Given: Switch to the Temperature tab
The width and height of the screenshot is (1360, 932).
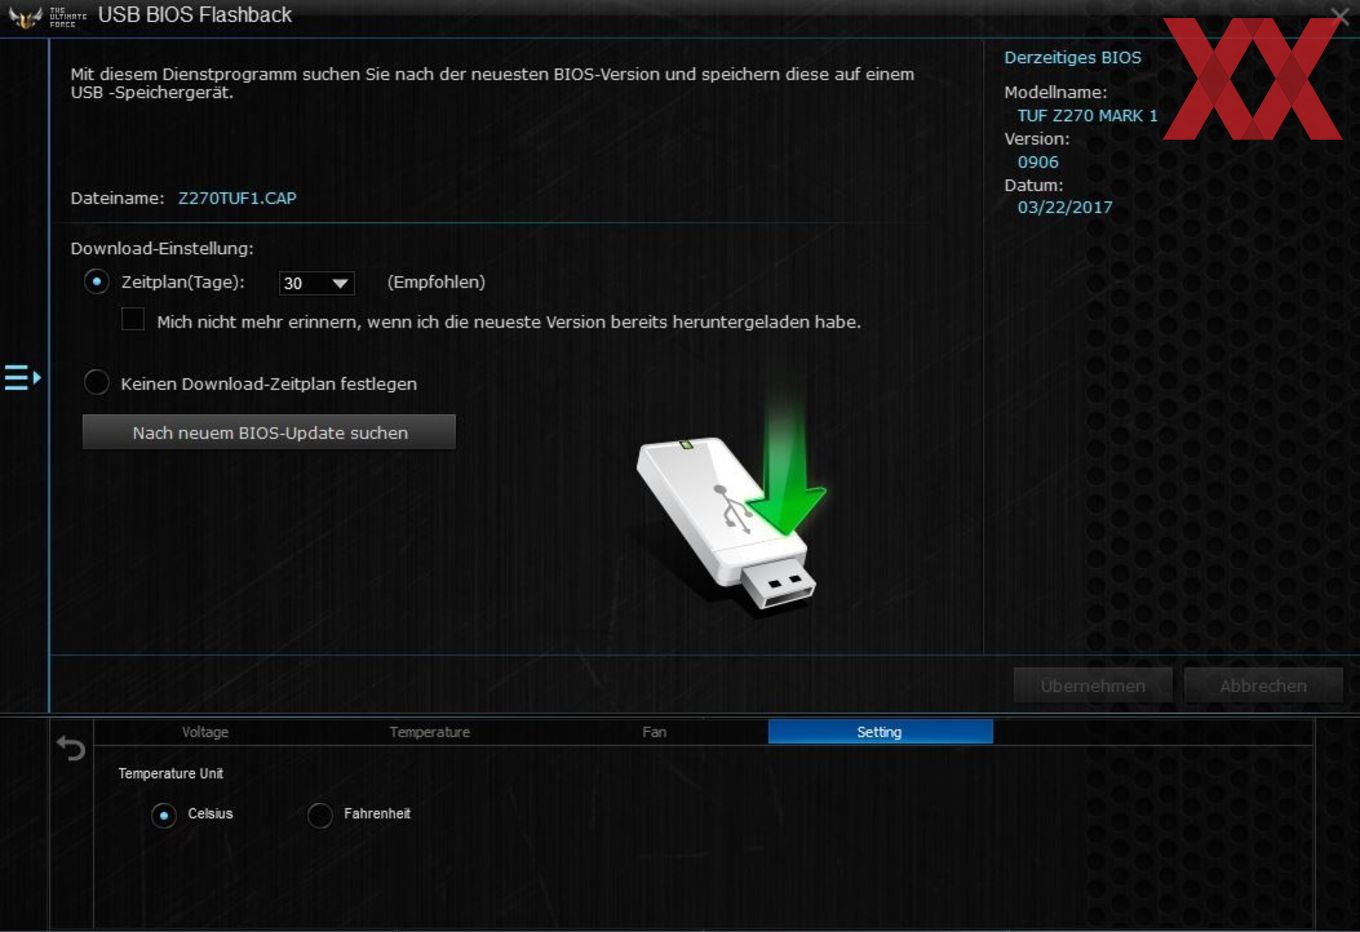Looking at the screenshot, I should (430, 732).
